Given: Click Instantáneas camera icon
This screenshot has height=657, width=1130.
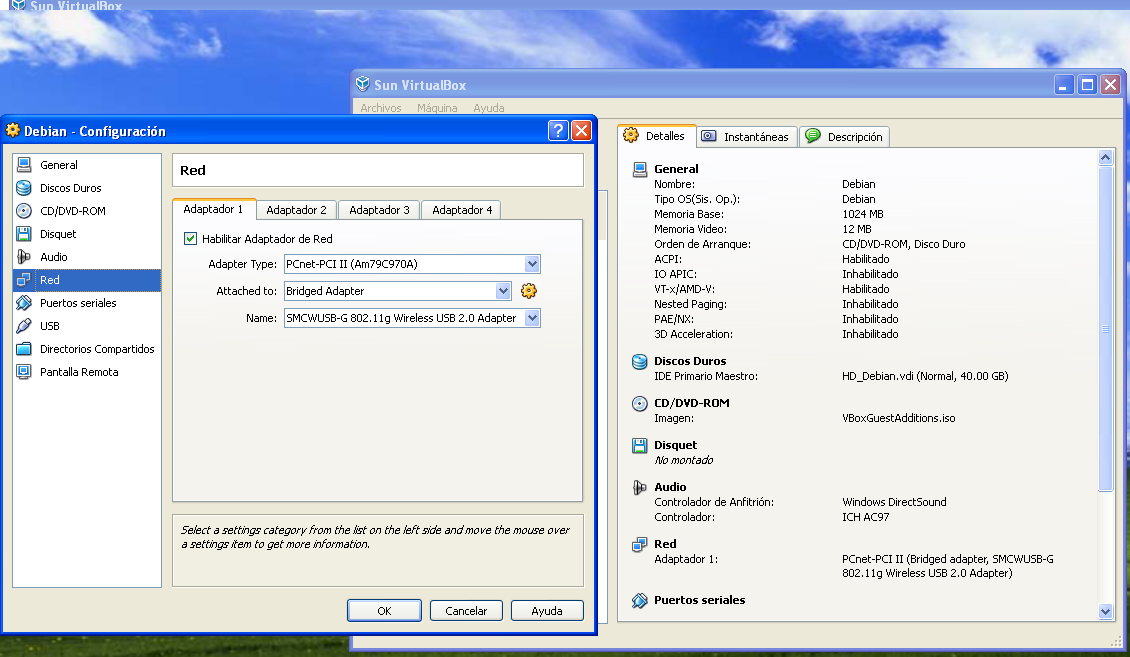Looking at the screenshot, I should click(x=709, y=136).
